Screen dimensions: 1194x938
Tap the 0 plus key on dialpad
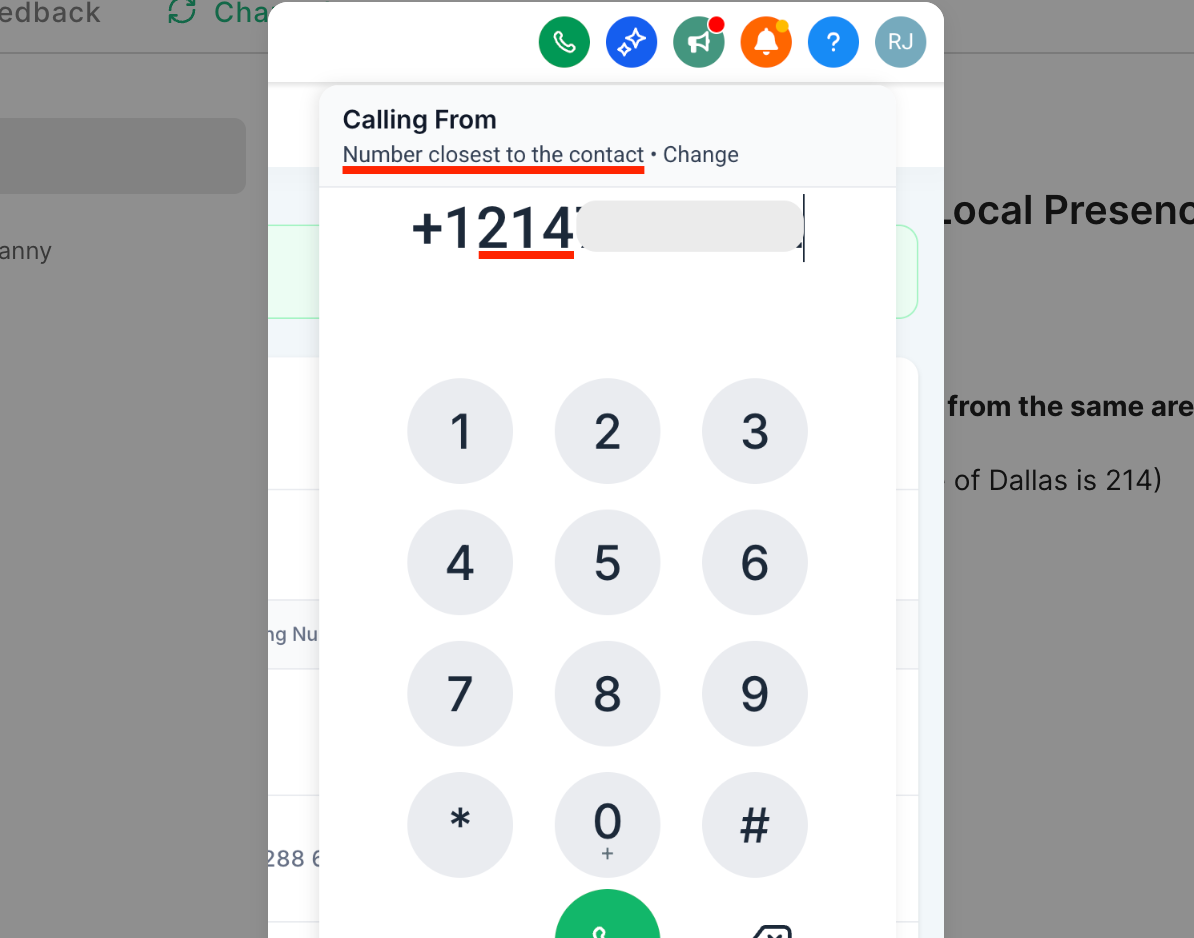[608, 825]
